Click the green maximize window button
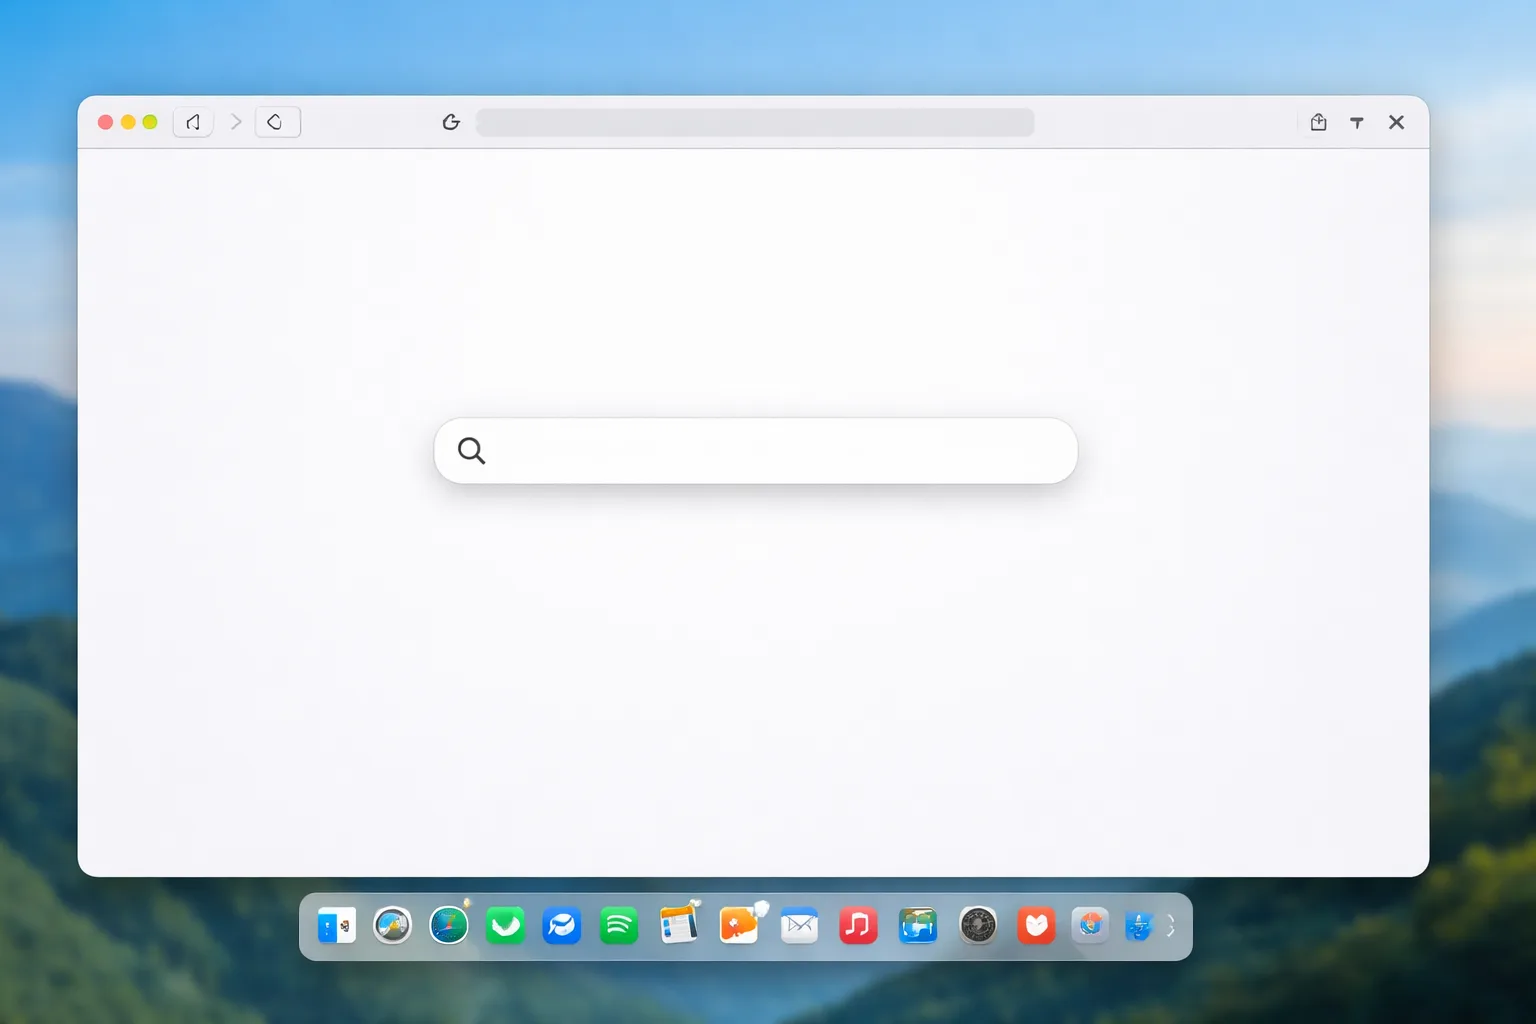 click(150, 122)
